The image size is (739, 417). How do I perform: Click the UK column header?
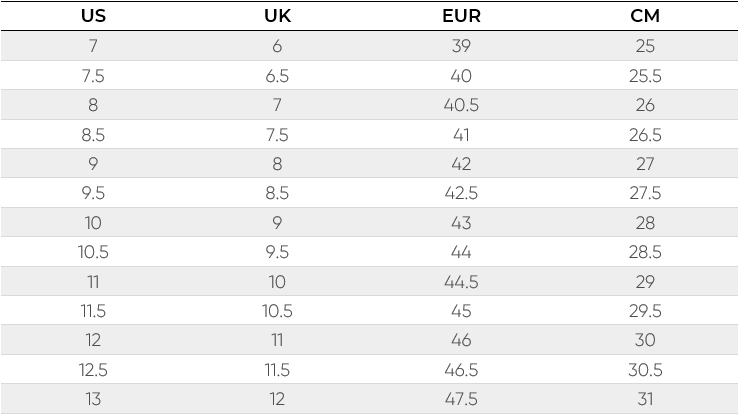coord(277,16)
